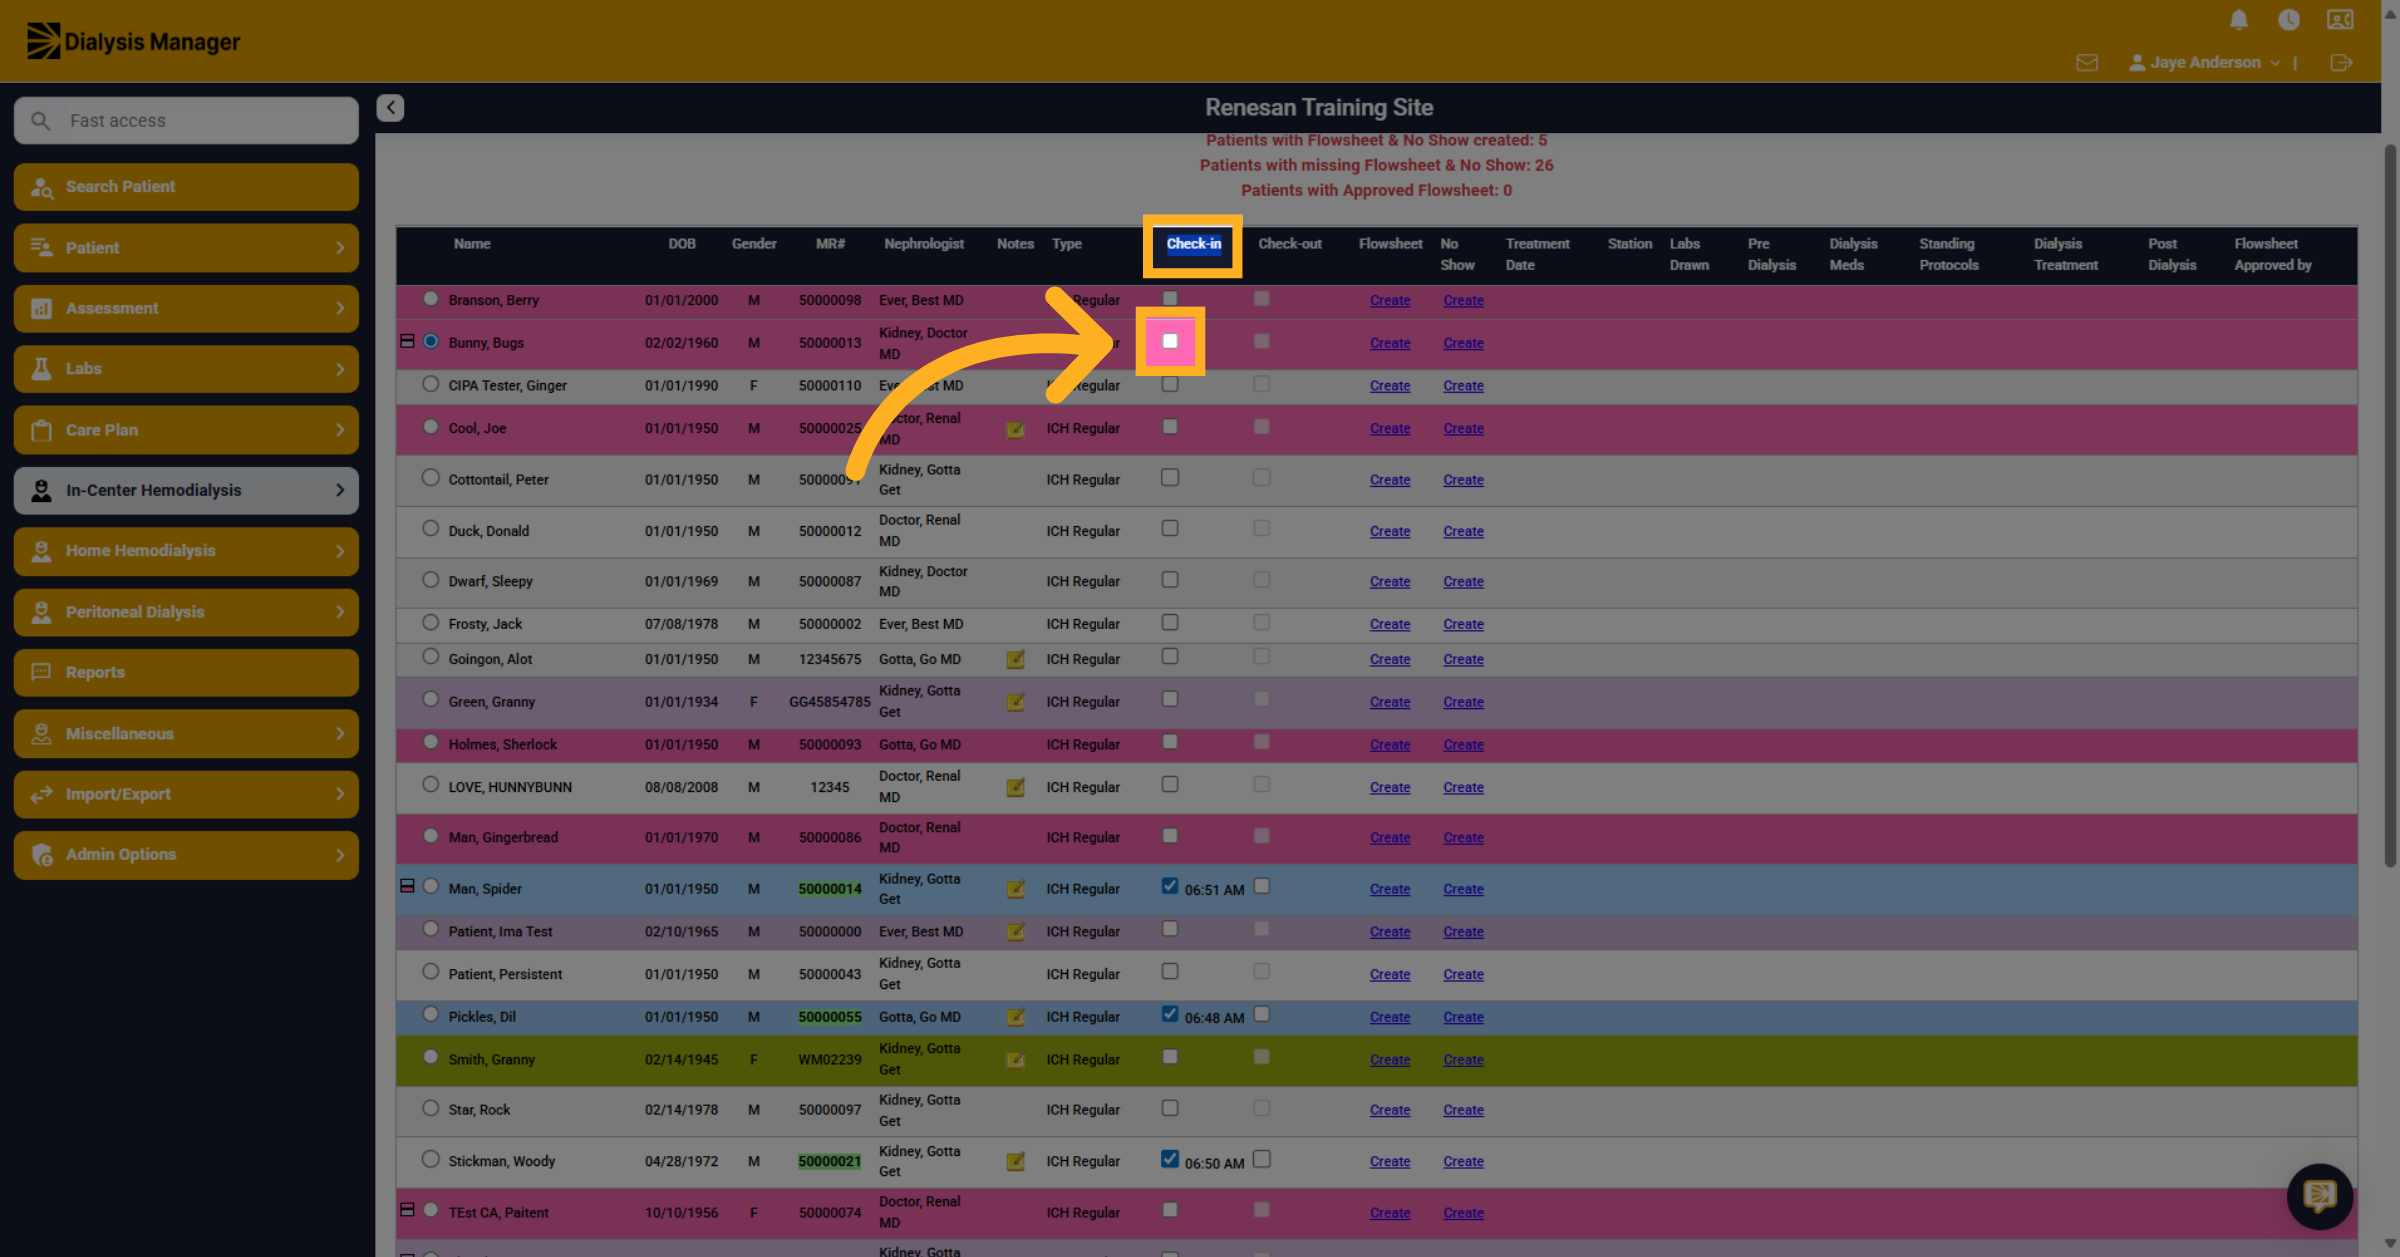Click MR number 50000014 for Man, Spider
Image resolution: width=2400 pixels, height=1257 pixels.
(x=829, y=889)
